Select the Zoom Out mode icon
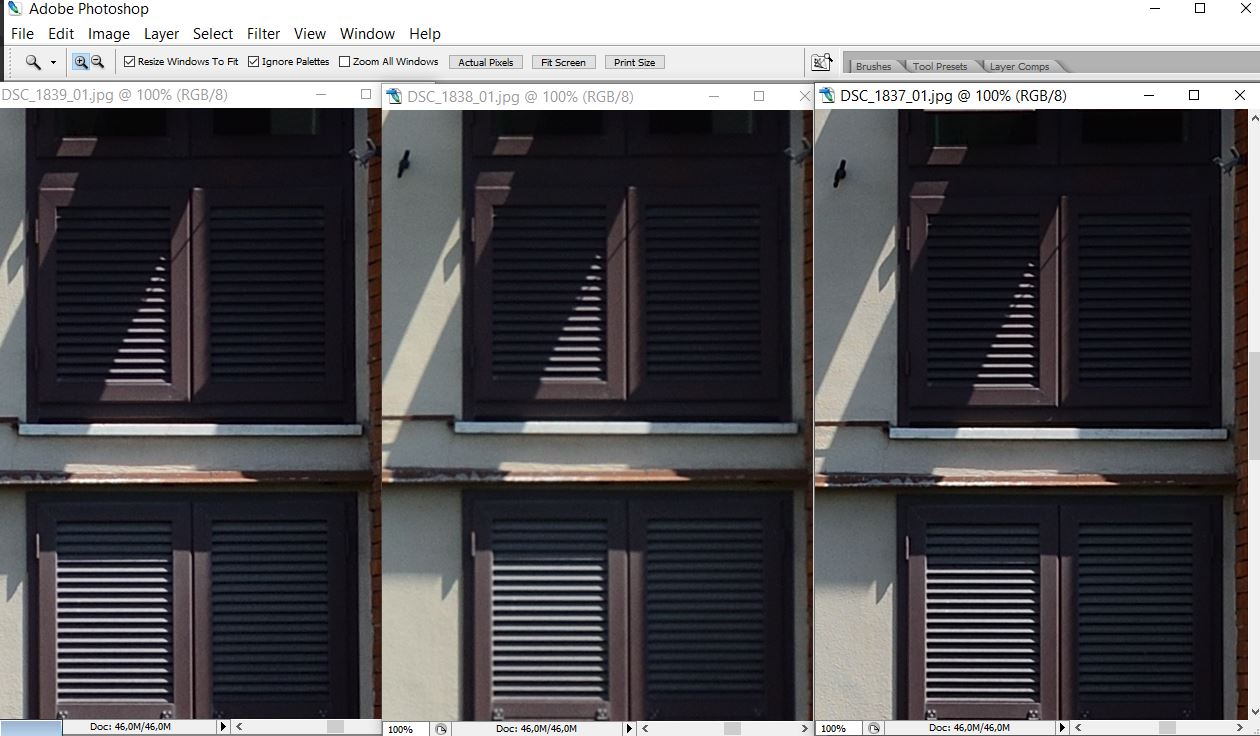The height and width of the screenshot is (736, 1260). tap(97, 62)
